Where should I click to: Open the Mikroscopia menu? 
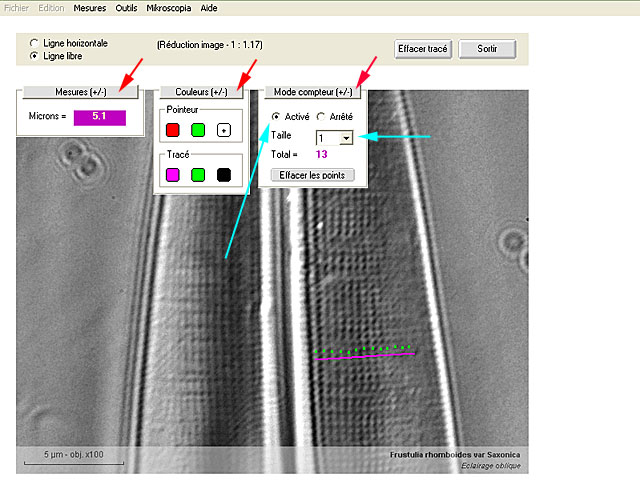click(x=169, y=8)
